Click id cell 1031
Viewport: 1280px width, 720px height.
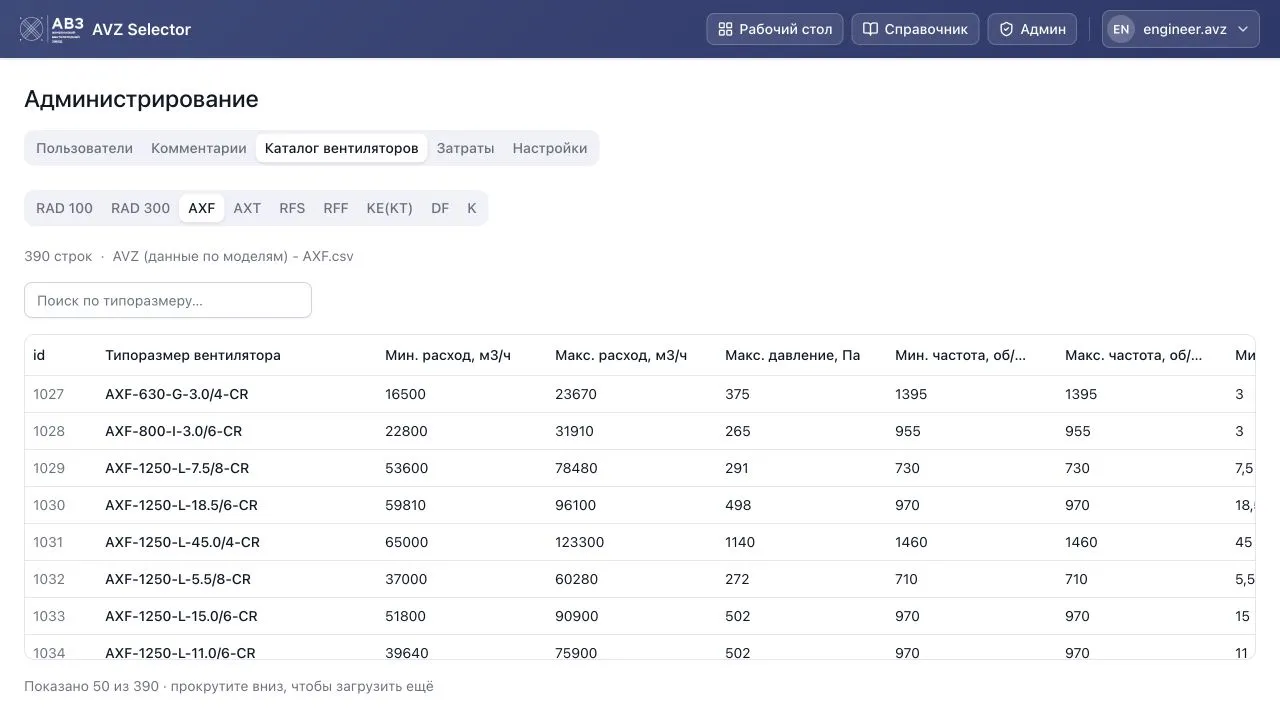pyautogui.click(x=48, y=542)
